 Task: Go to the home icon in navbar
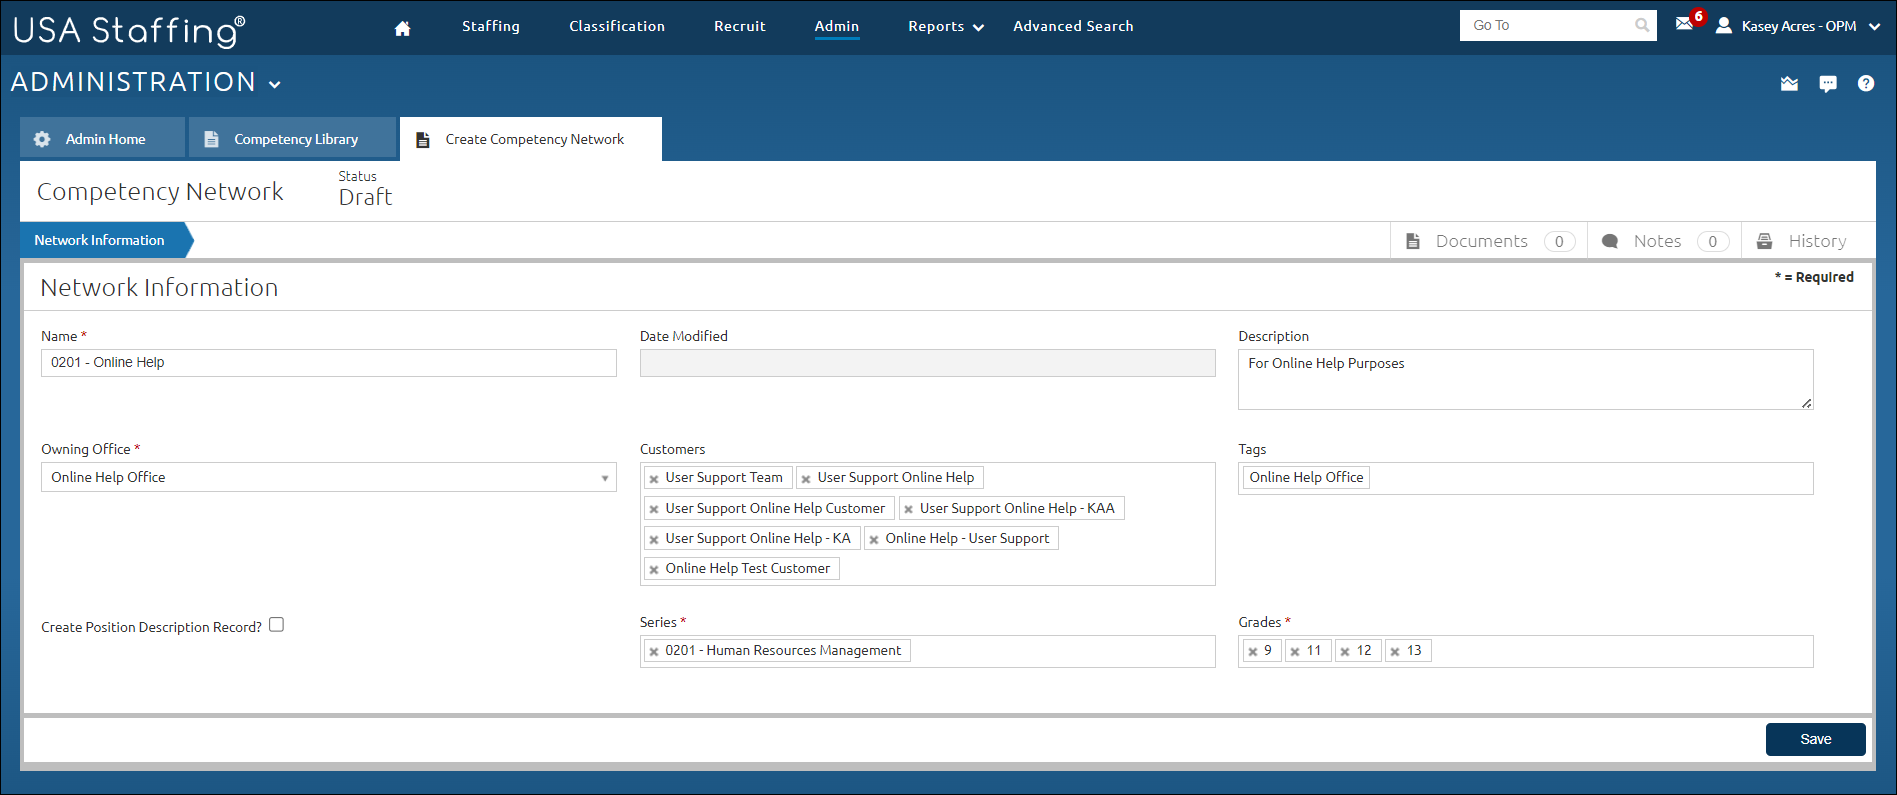[x=402, y=28]
